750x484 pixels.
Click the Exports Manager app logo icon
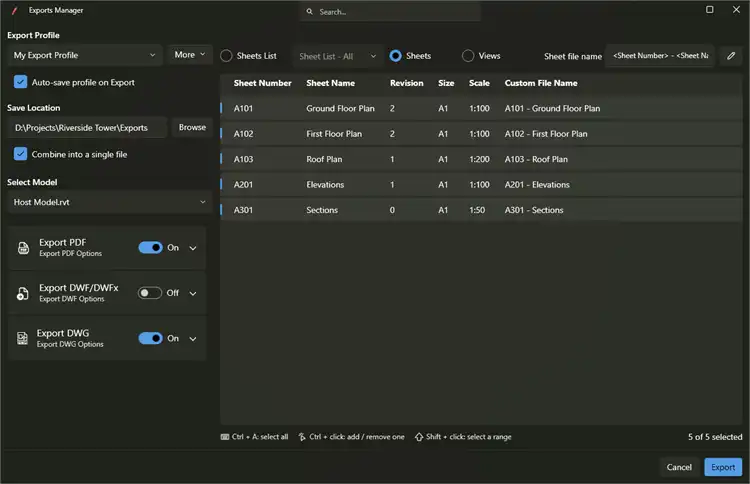point(15,11)
